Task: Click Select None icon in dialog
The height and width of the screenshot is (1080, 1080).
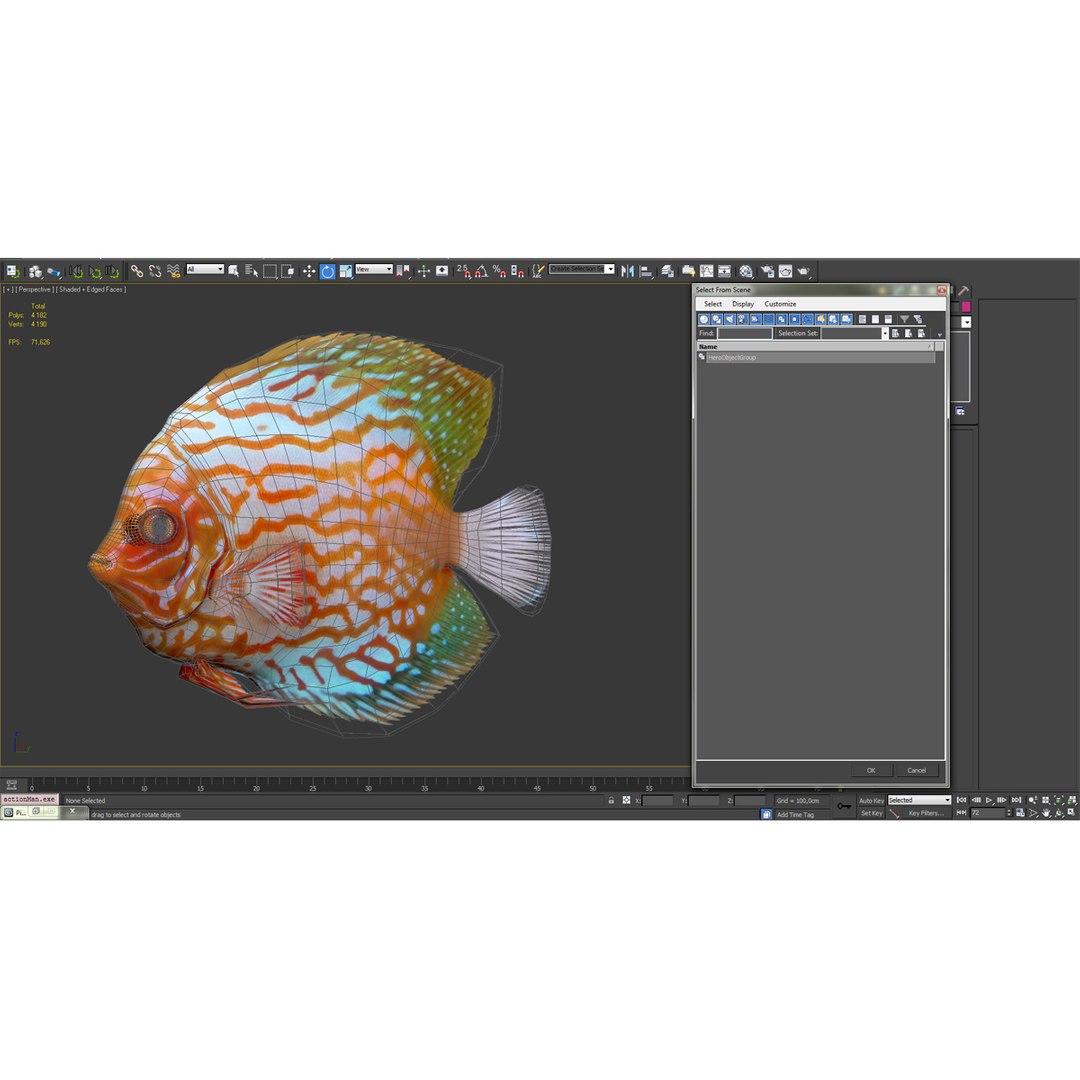Action: pyautogui.click(x=875, y=319)
